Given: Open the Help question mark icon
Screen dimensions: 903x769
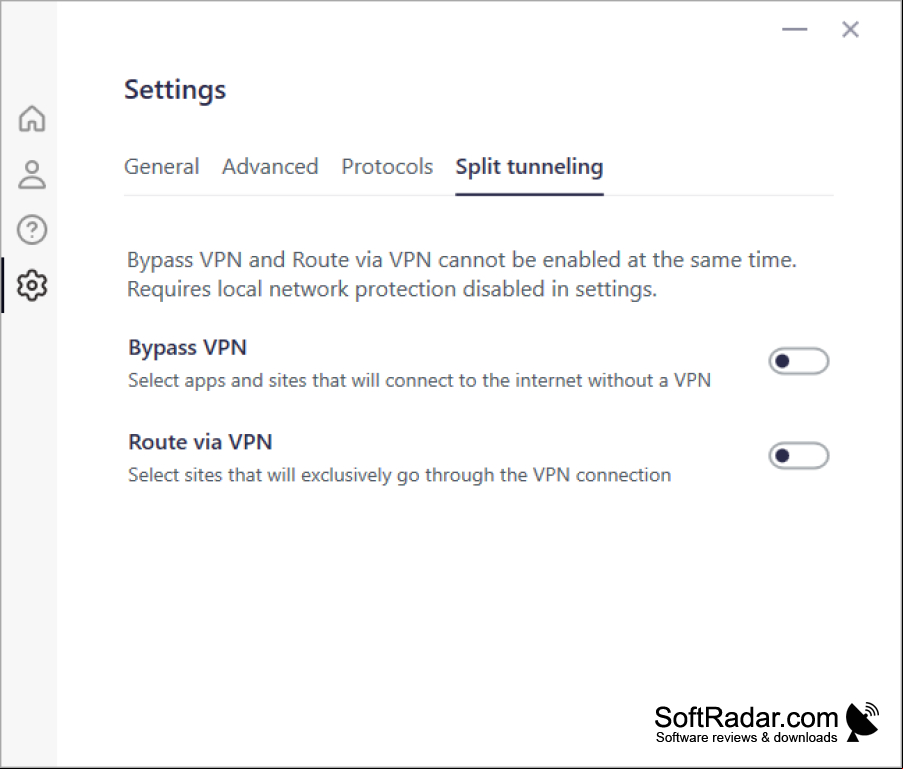Looking at the screenshot, I should pos(32,230).
